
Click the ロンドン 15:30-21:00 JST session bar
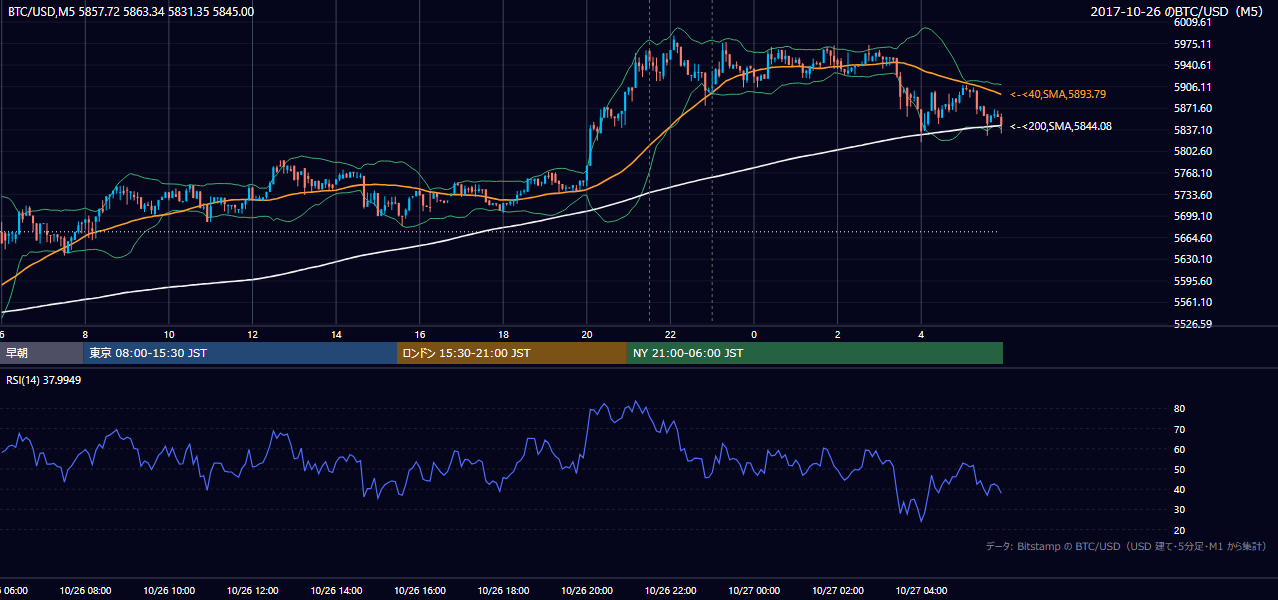[x=512, y=353]
